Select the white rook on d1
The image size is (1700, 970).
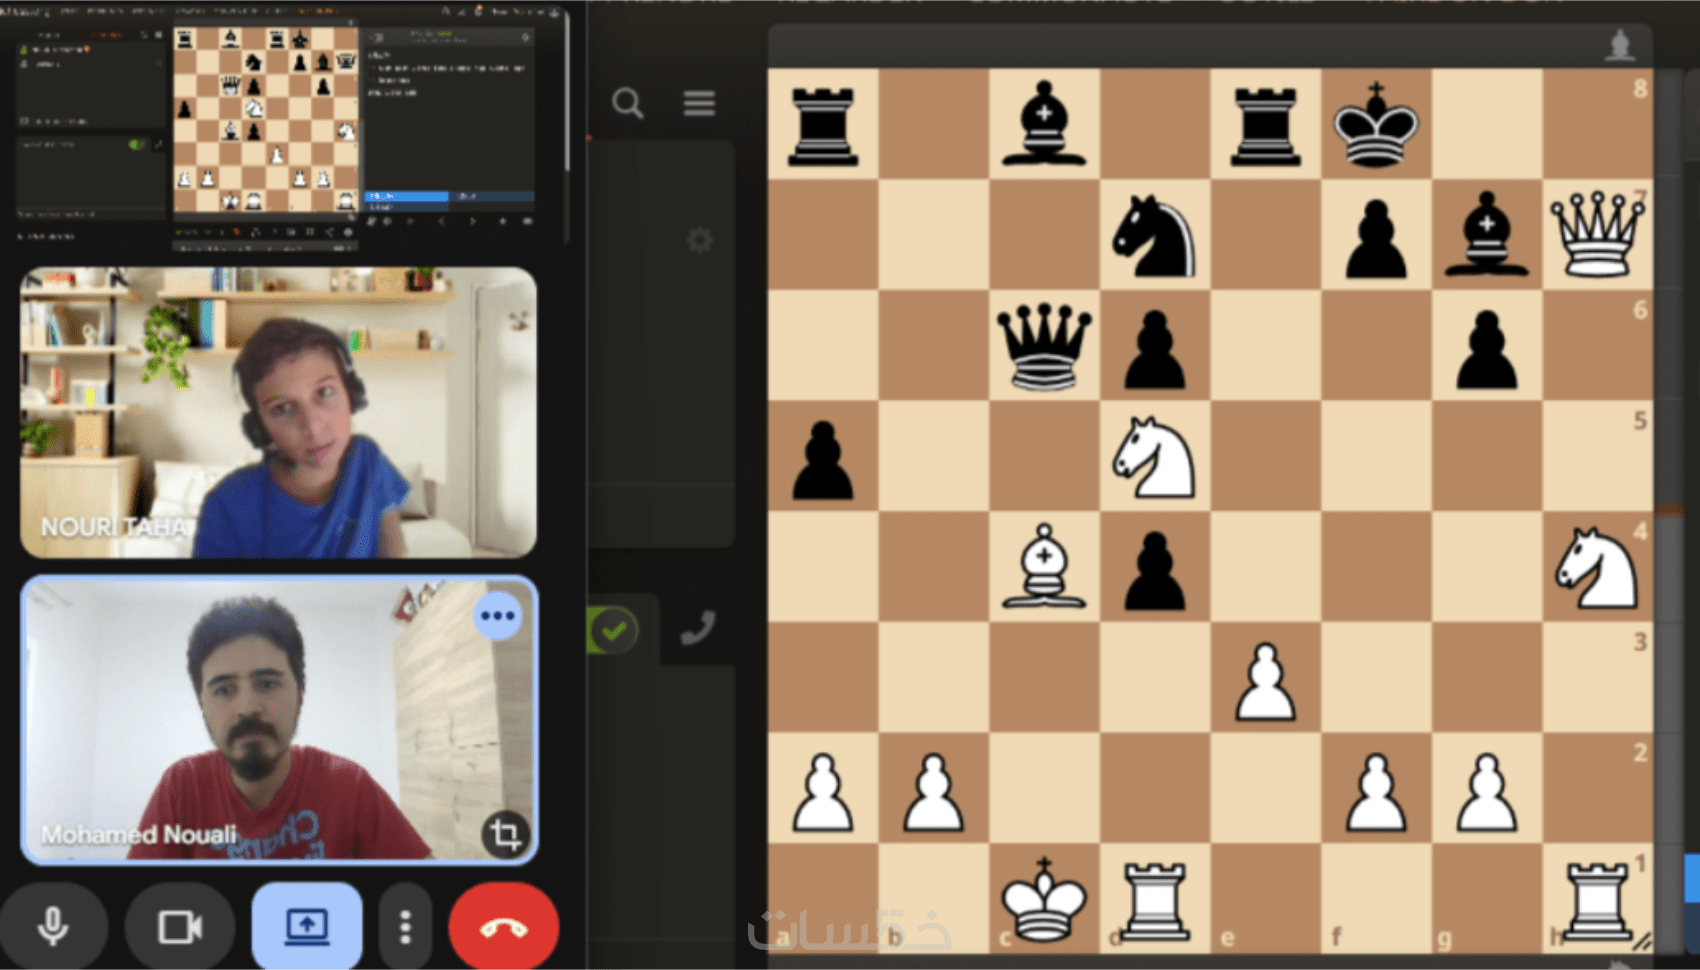(1155, 901)
